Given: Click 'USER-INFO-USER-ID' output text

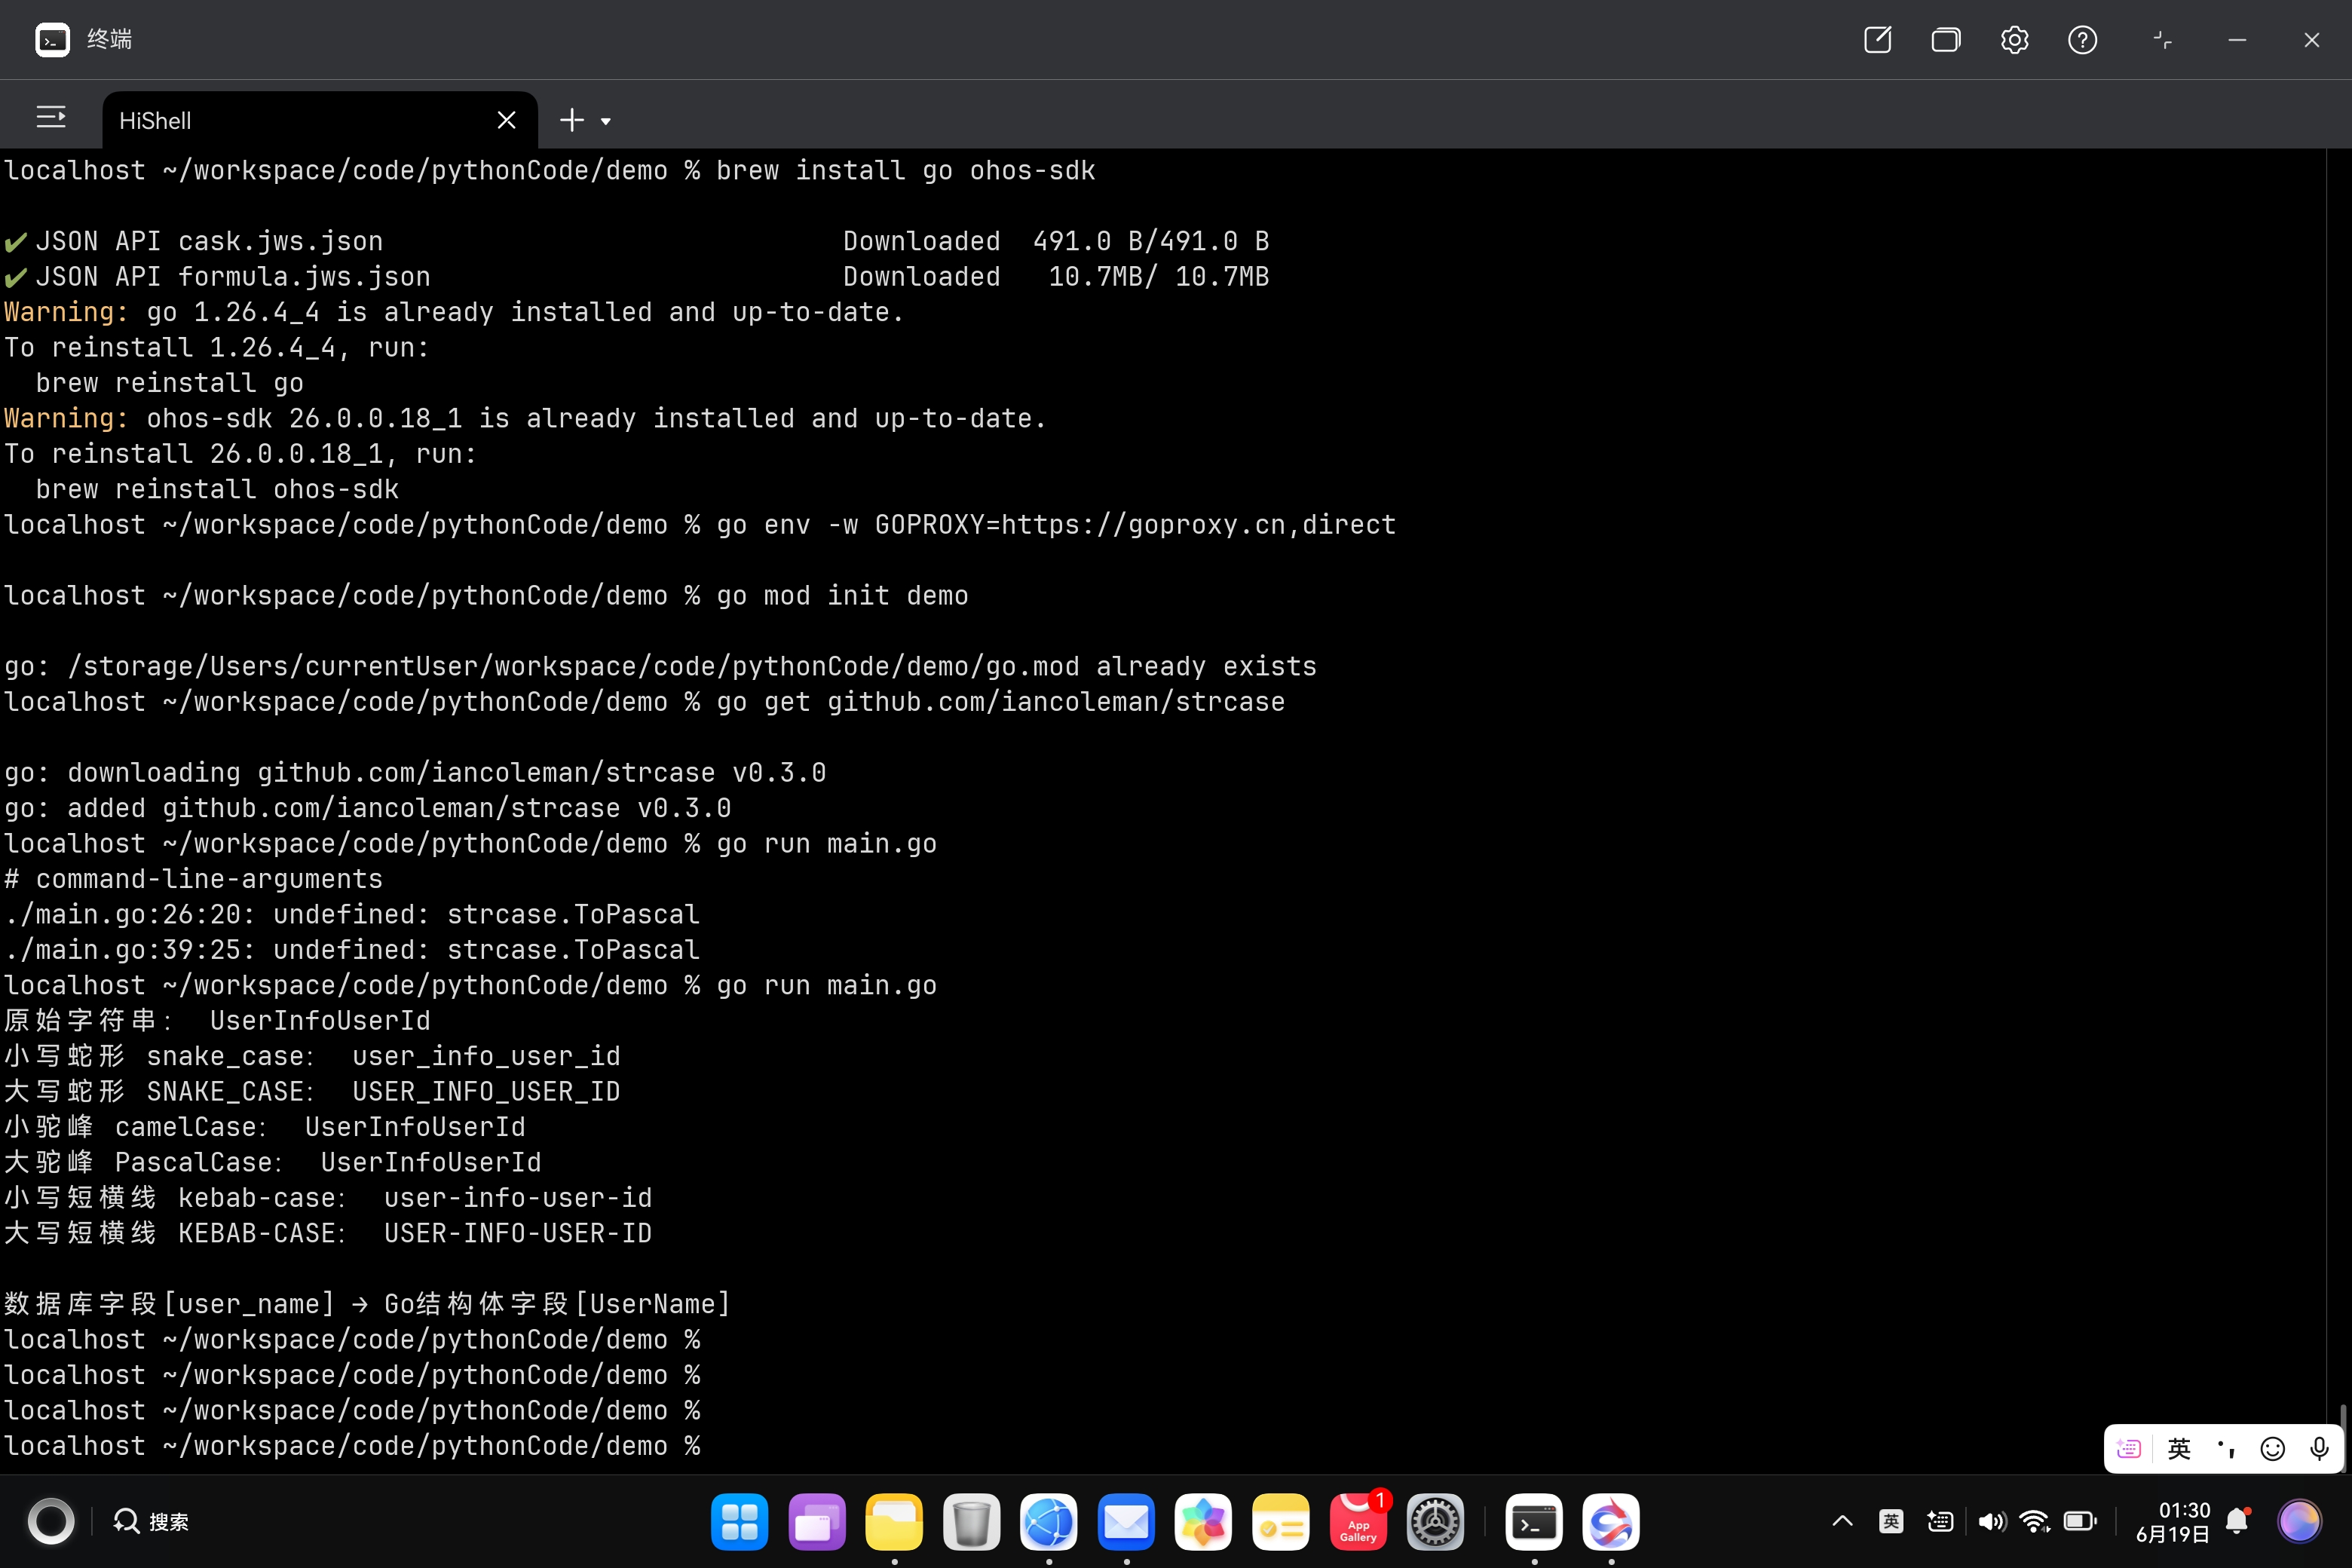Looking at the screenshot, I should [x=518, y=1234].
